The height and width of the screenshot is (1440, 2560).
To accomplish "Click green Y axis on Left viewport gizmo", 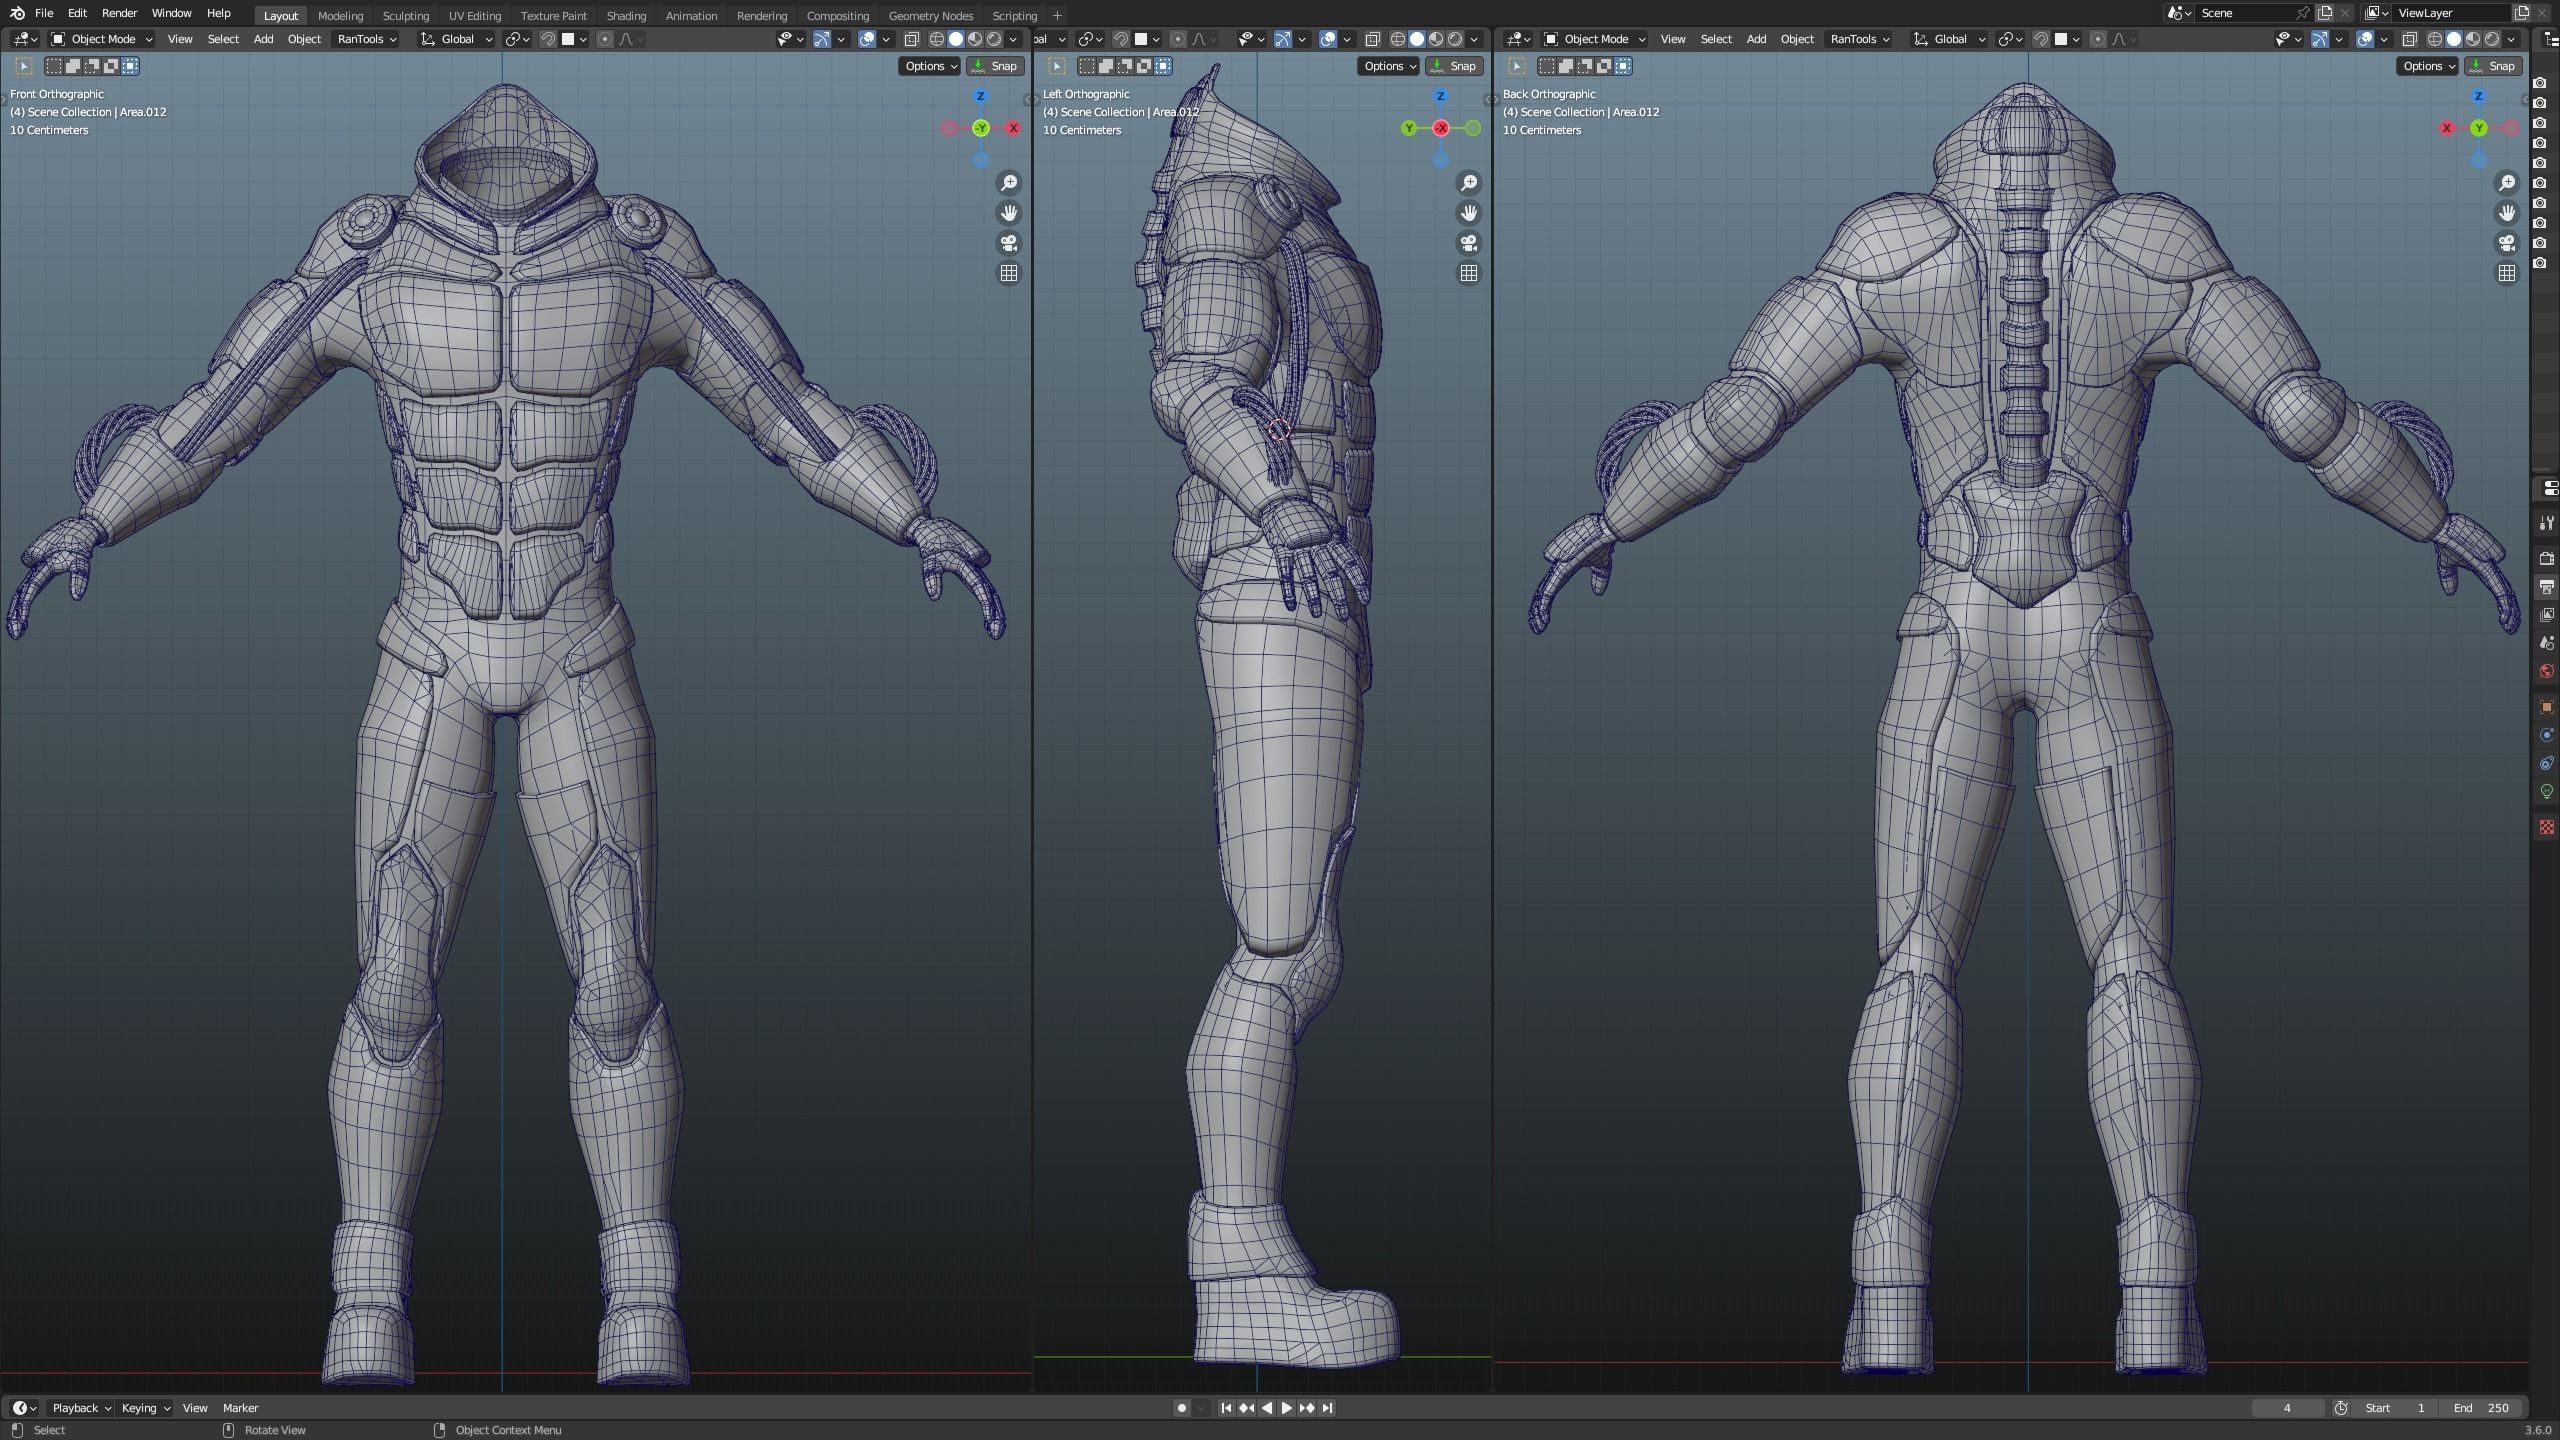I will tap(1409, 128).
